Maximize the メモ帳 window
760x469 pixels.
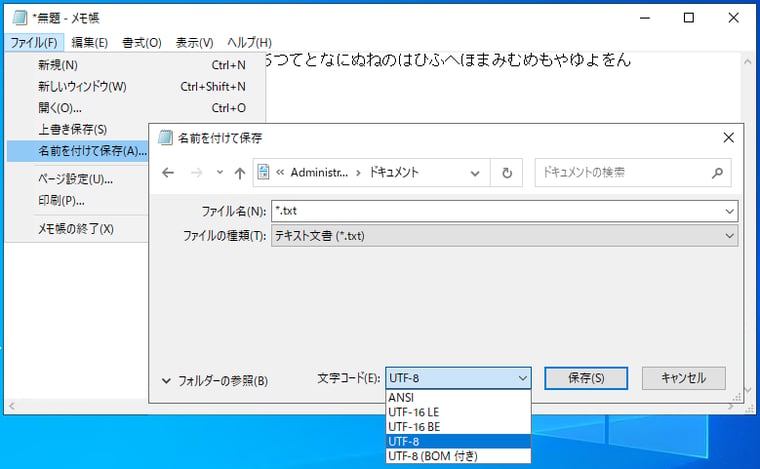[689, 18]
